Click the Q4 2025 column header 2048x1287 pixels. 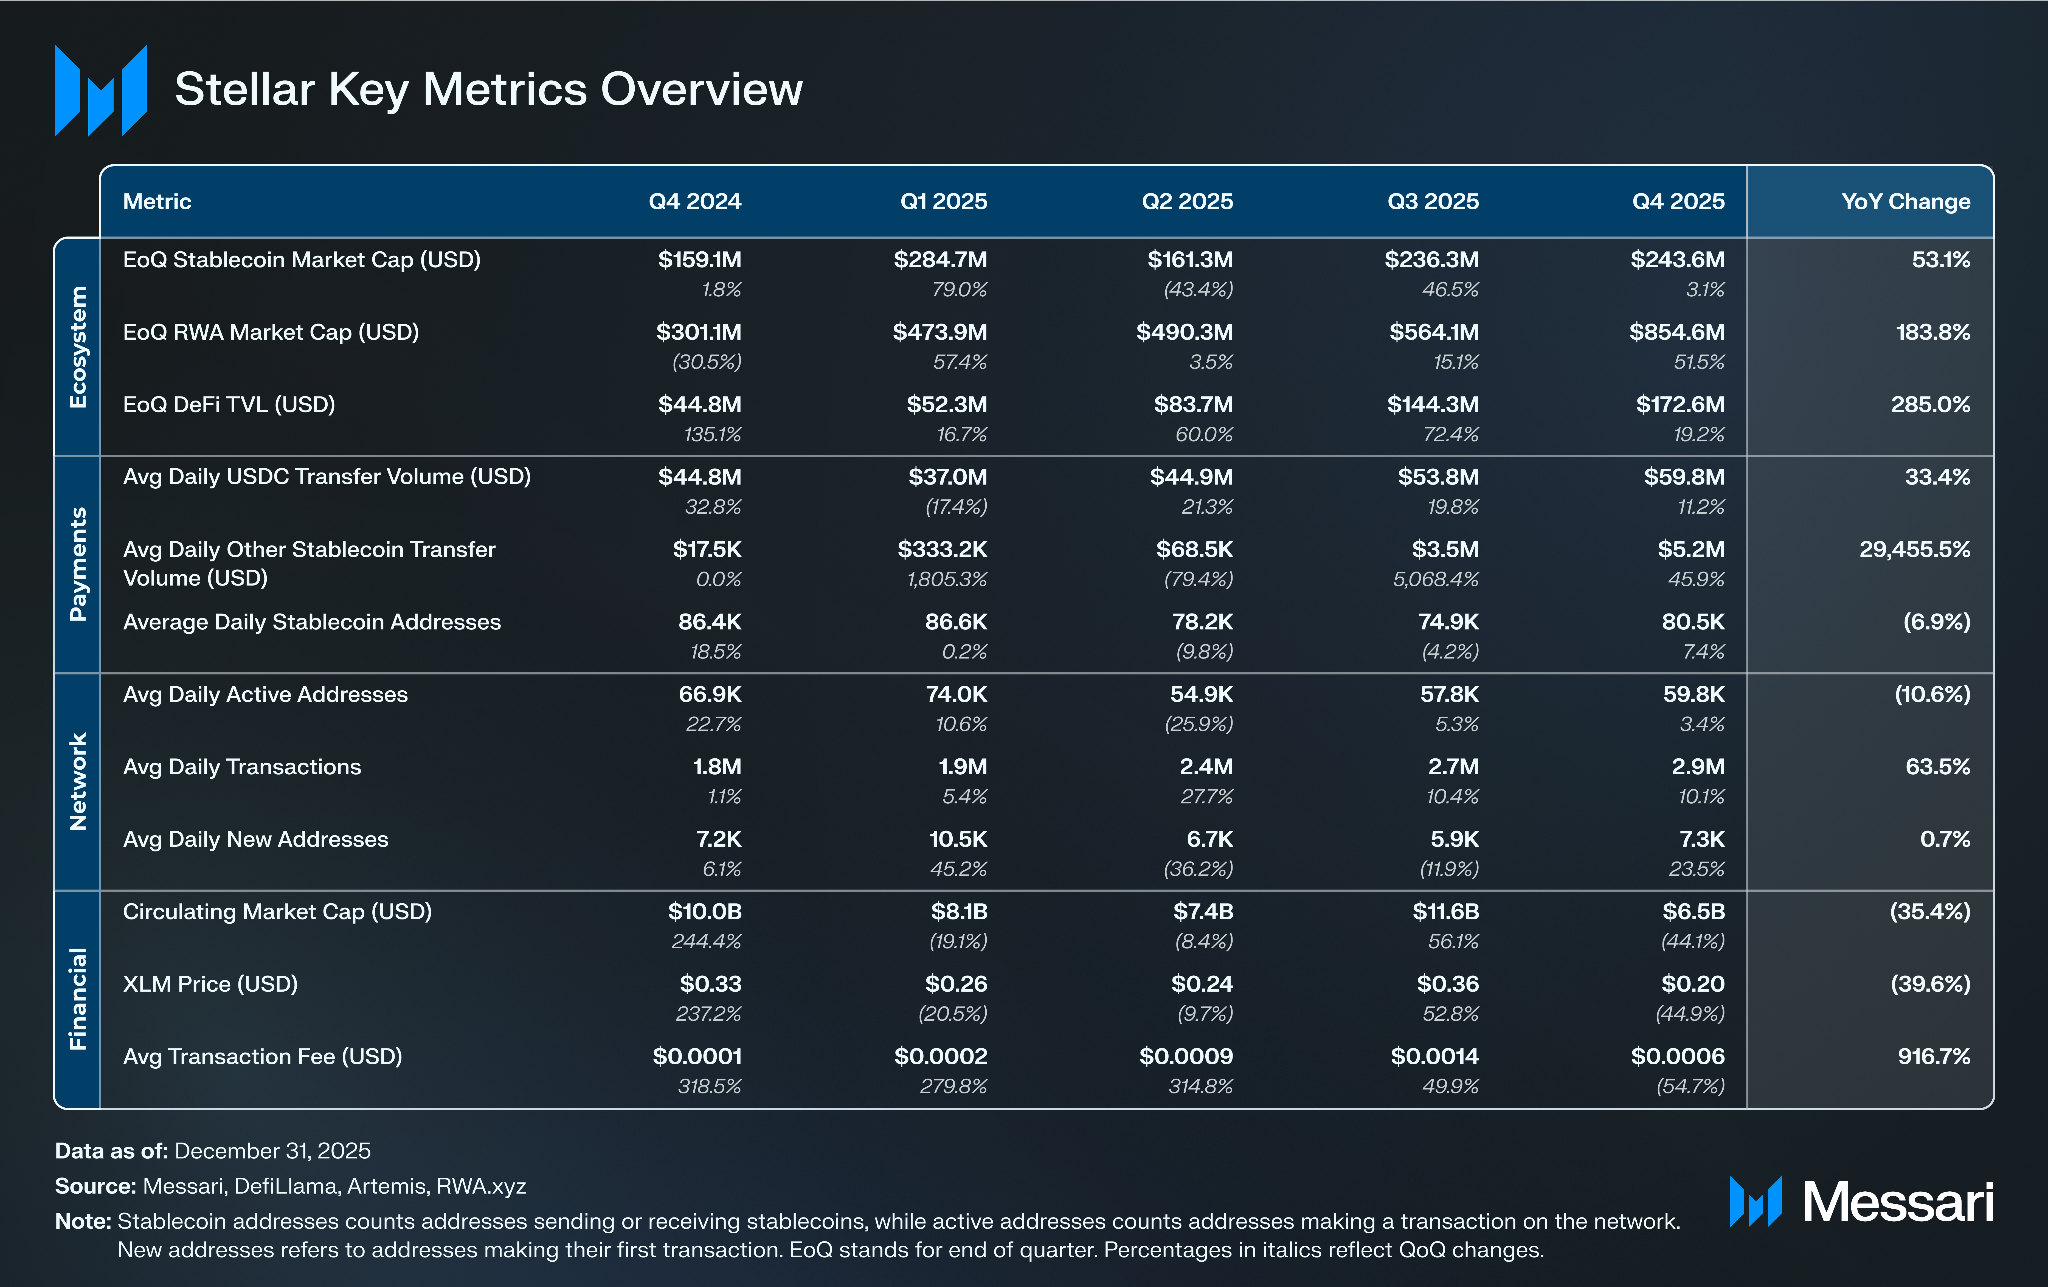click(1677, 201)
